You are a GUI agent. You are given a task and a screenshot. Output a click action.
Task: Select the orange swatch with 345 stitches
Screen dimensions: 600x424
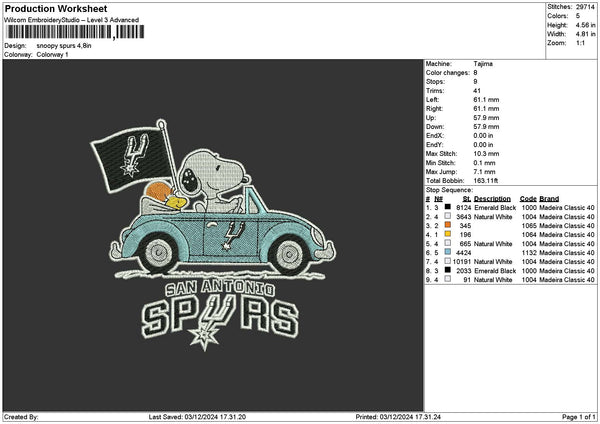click(447, 225)
